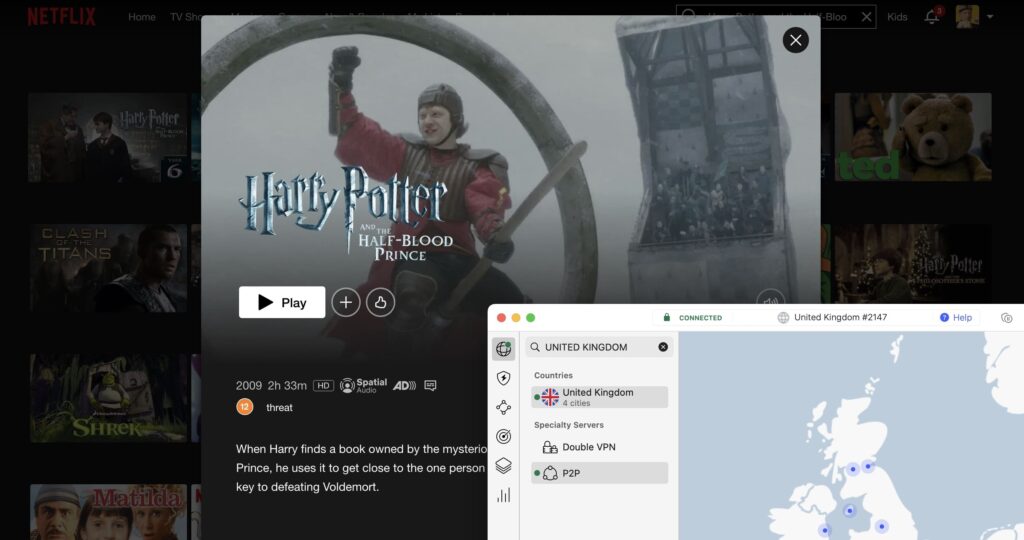Rate the movie with thumbs up

pos(380,302)
